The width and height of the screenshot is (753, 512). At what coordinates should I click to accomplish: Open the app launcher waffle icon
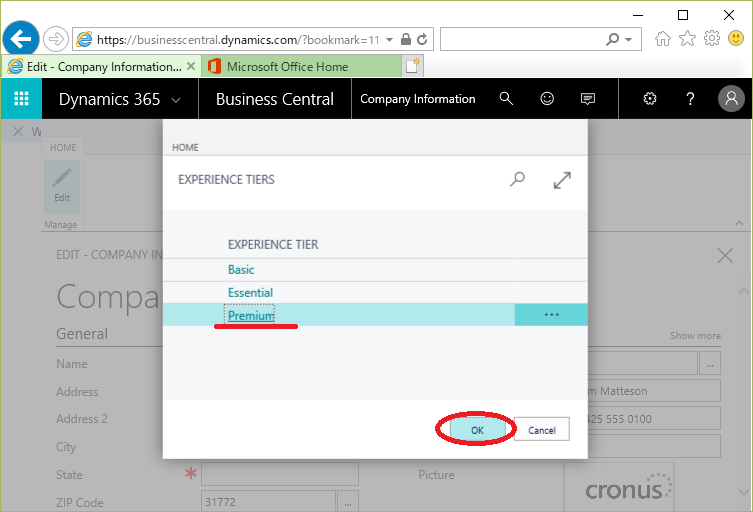21,98
